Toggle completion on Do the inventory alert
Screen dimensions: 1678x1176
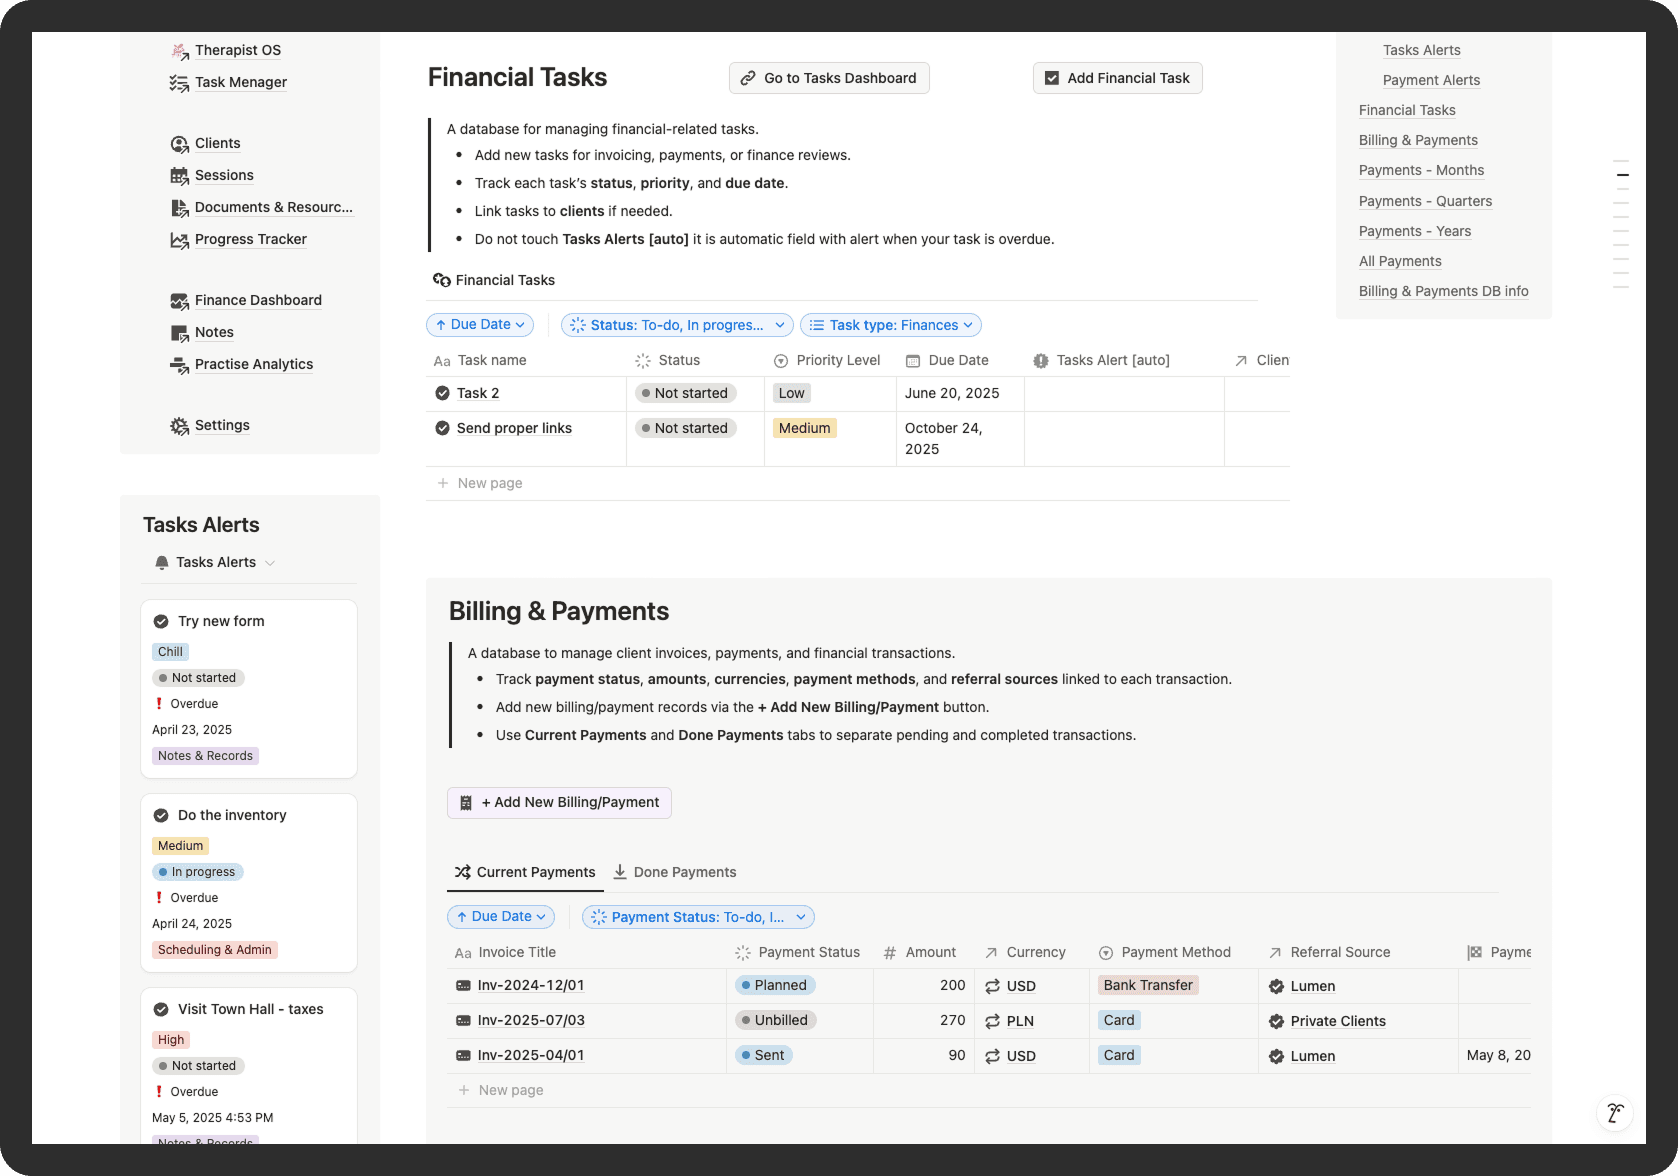point(162,815)
